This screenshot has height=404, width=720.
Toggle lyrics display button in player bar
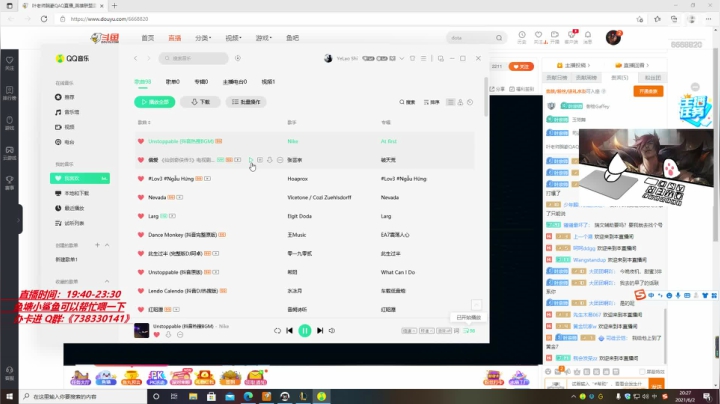tap(456, 331)
